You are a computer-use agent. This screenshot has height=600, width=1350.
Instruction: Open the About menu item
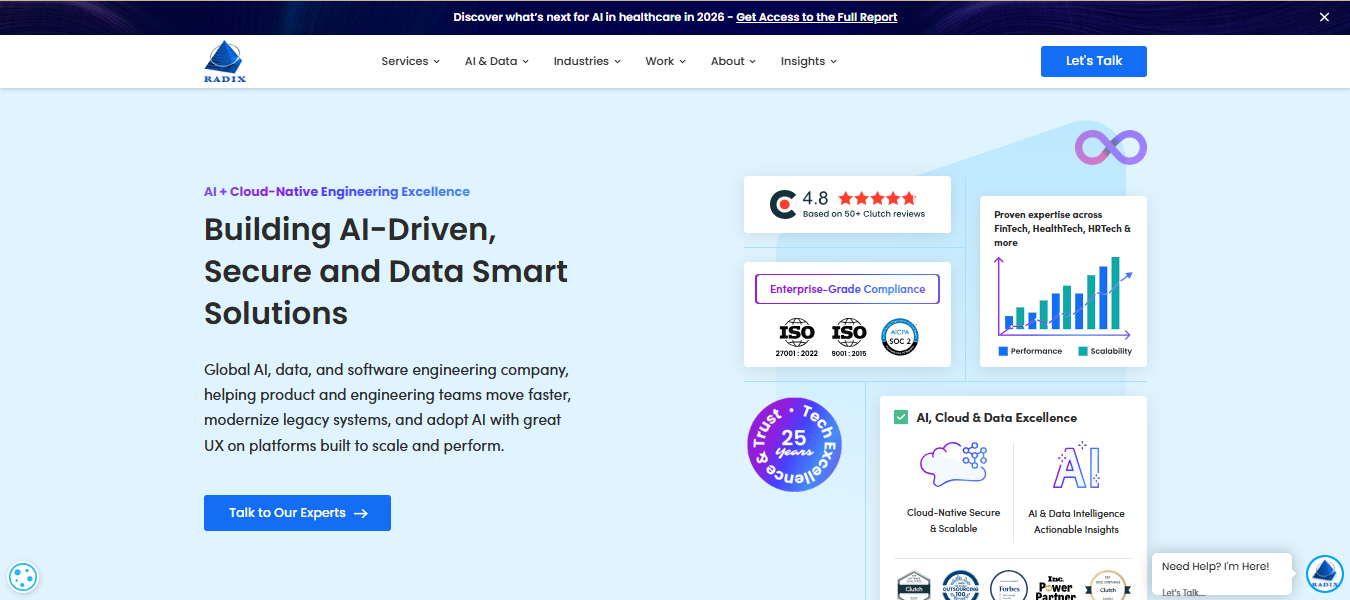pos(733,61)
